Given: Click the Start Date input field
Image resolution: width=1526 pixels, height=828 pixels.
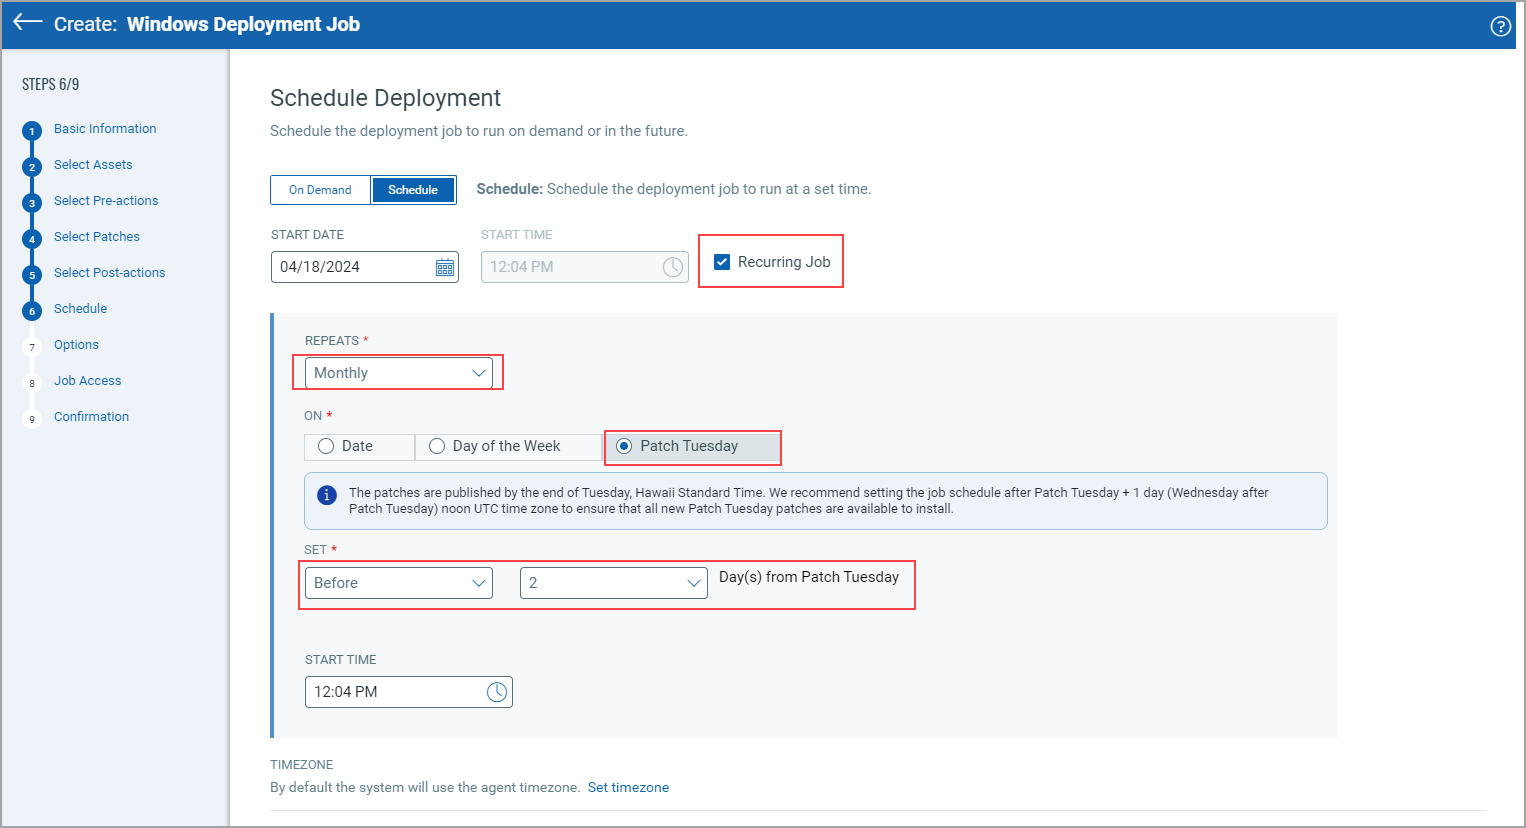Looking at the screenshot, I should pos(365,267).
